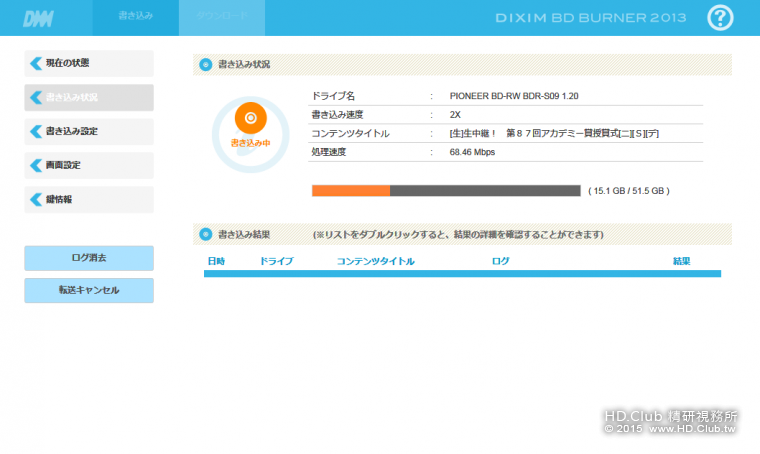Click the chevron icon on 書き込み状況 sidebar item
The image size is (760, 454).
click(x=36, y=97)
